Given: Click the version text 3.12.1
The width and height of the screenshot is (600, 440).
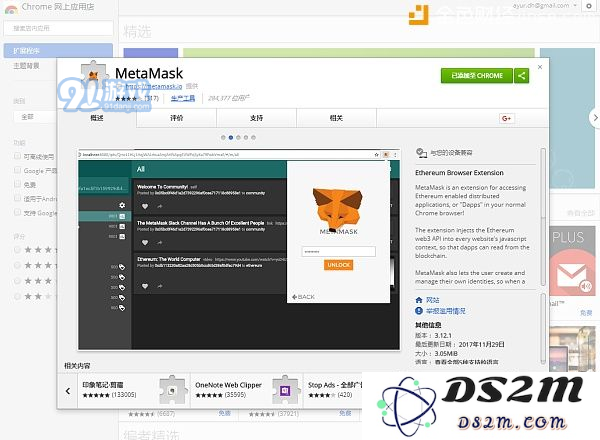Looking at the screenshot, I should 443,336.
